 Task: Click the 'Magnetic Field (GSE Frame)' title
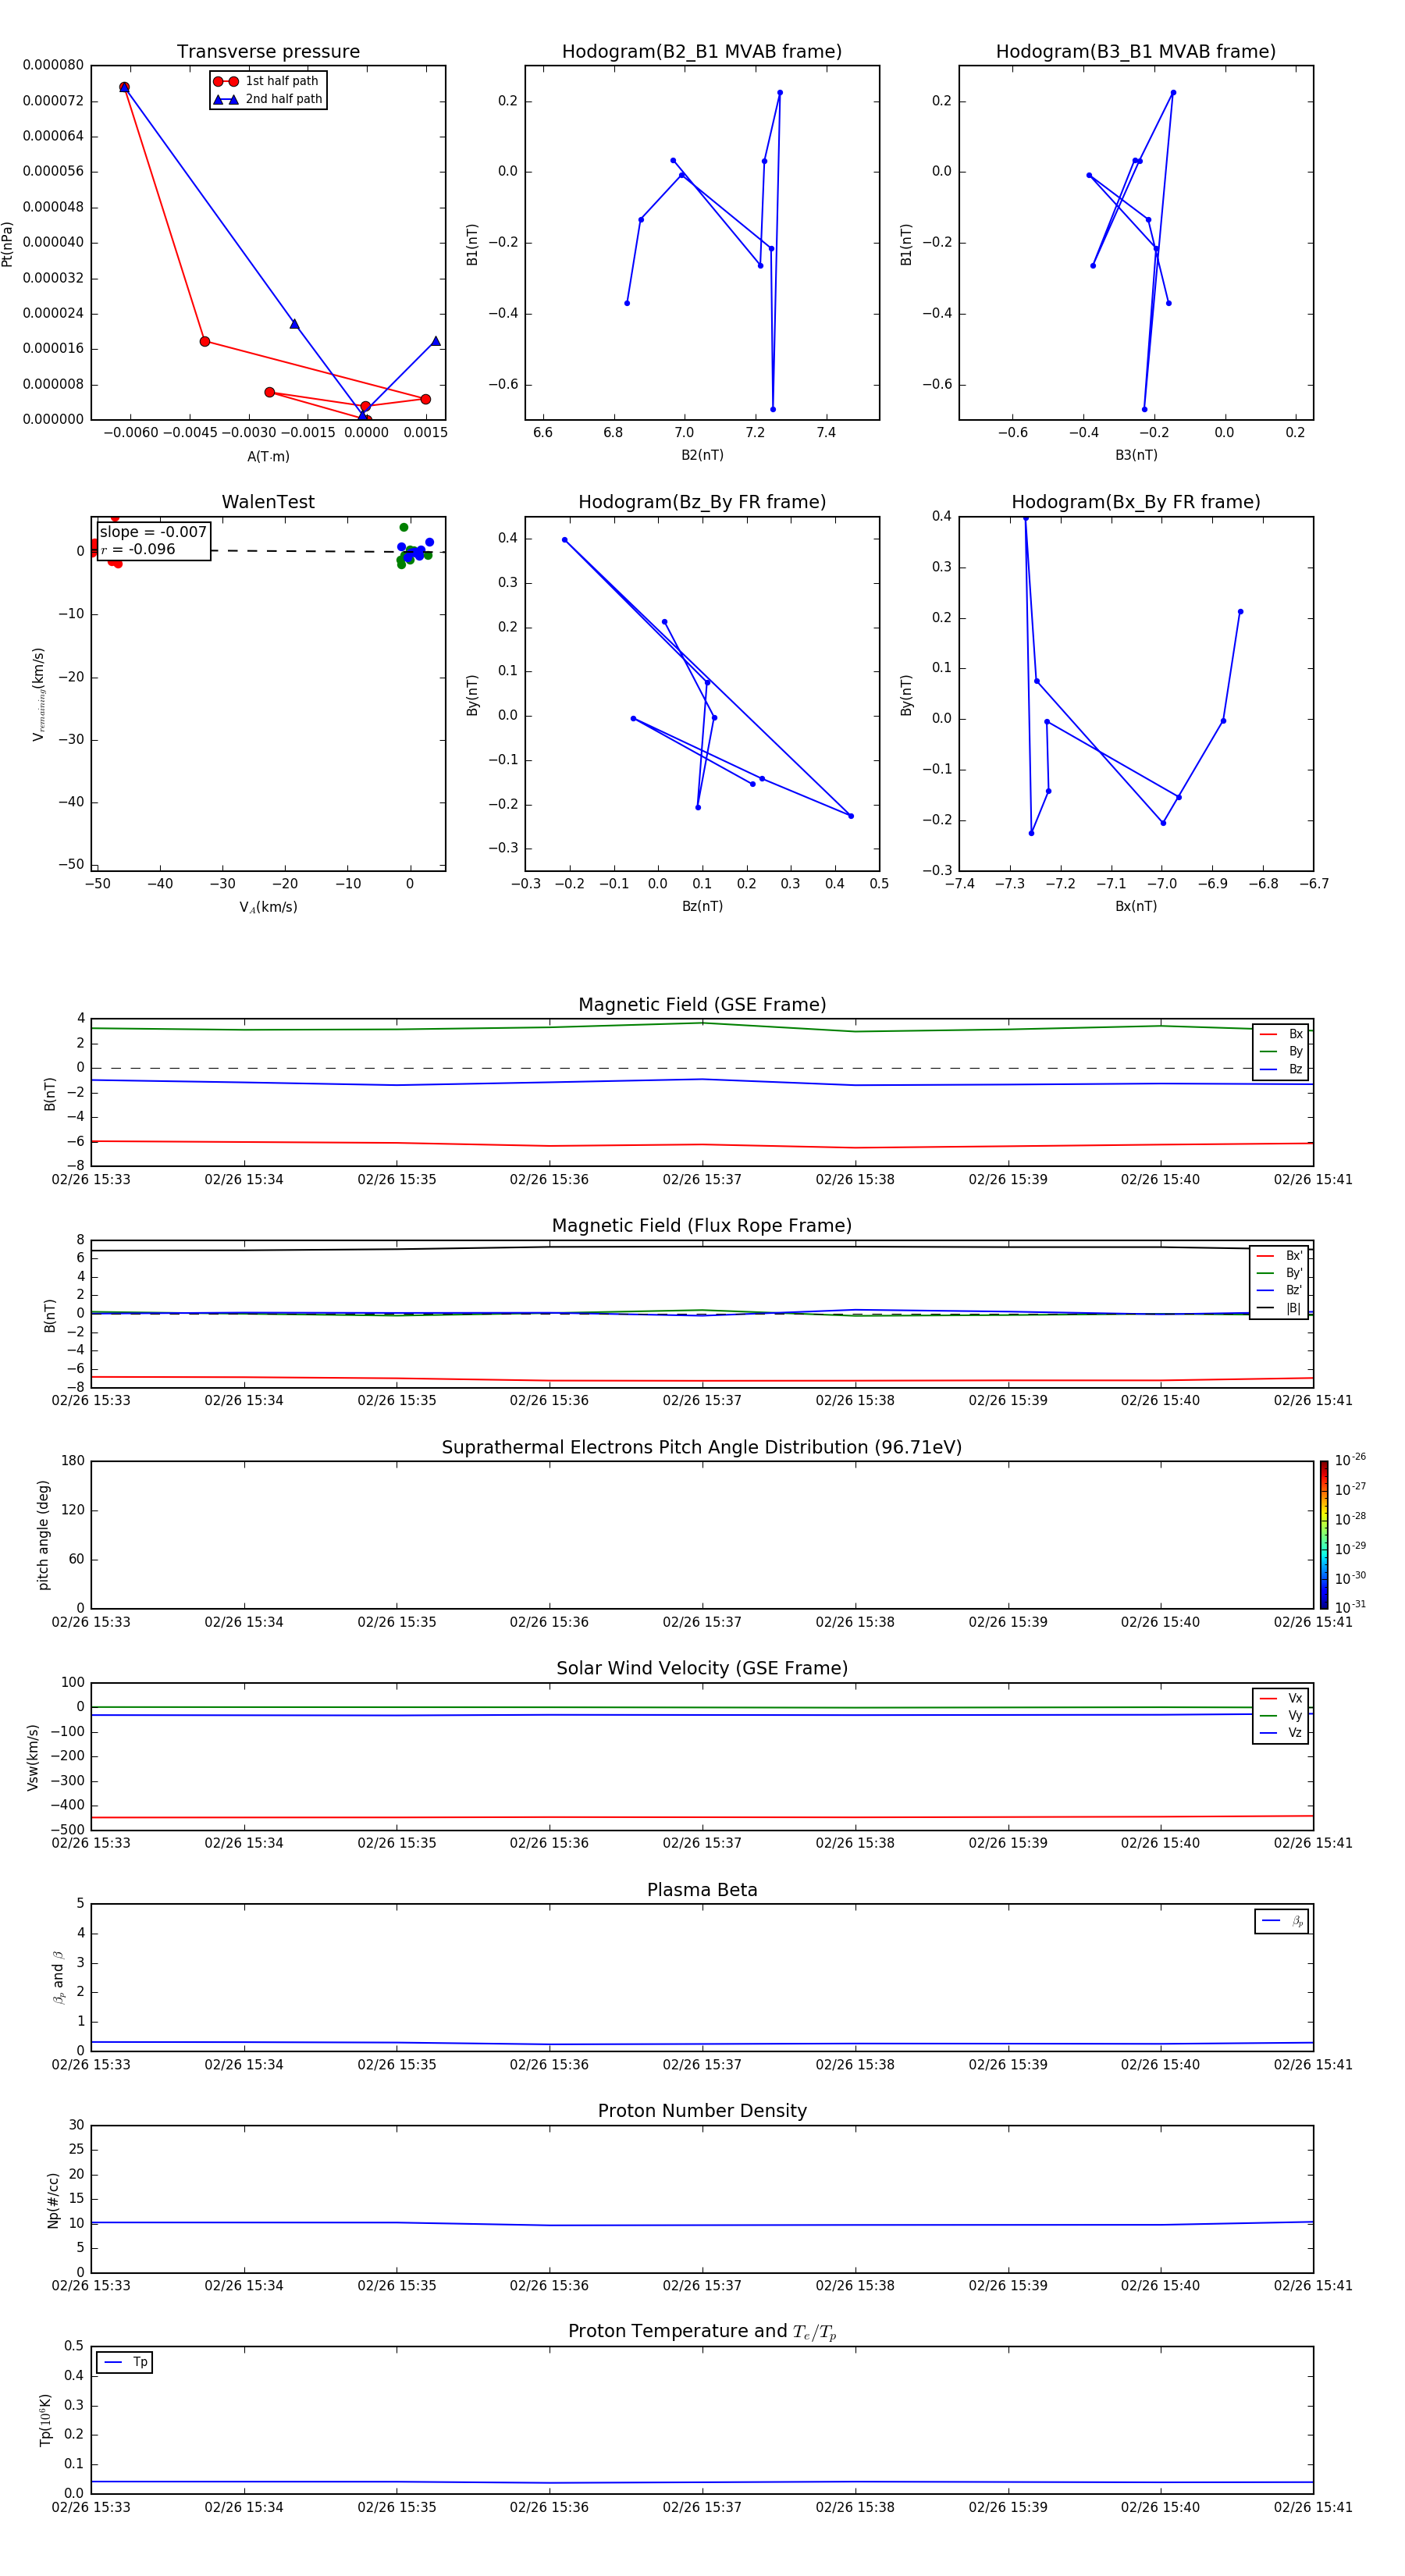(x=702, y=1005)
